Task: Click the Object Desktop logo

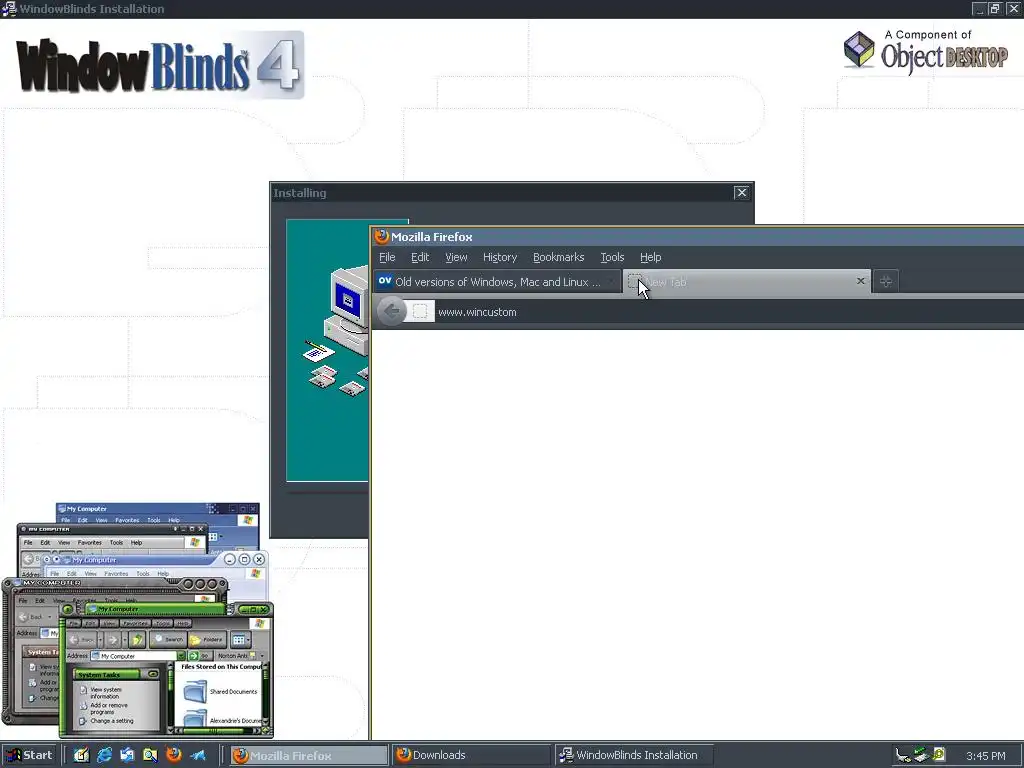Action: (x=926, y=52)
